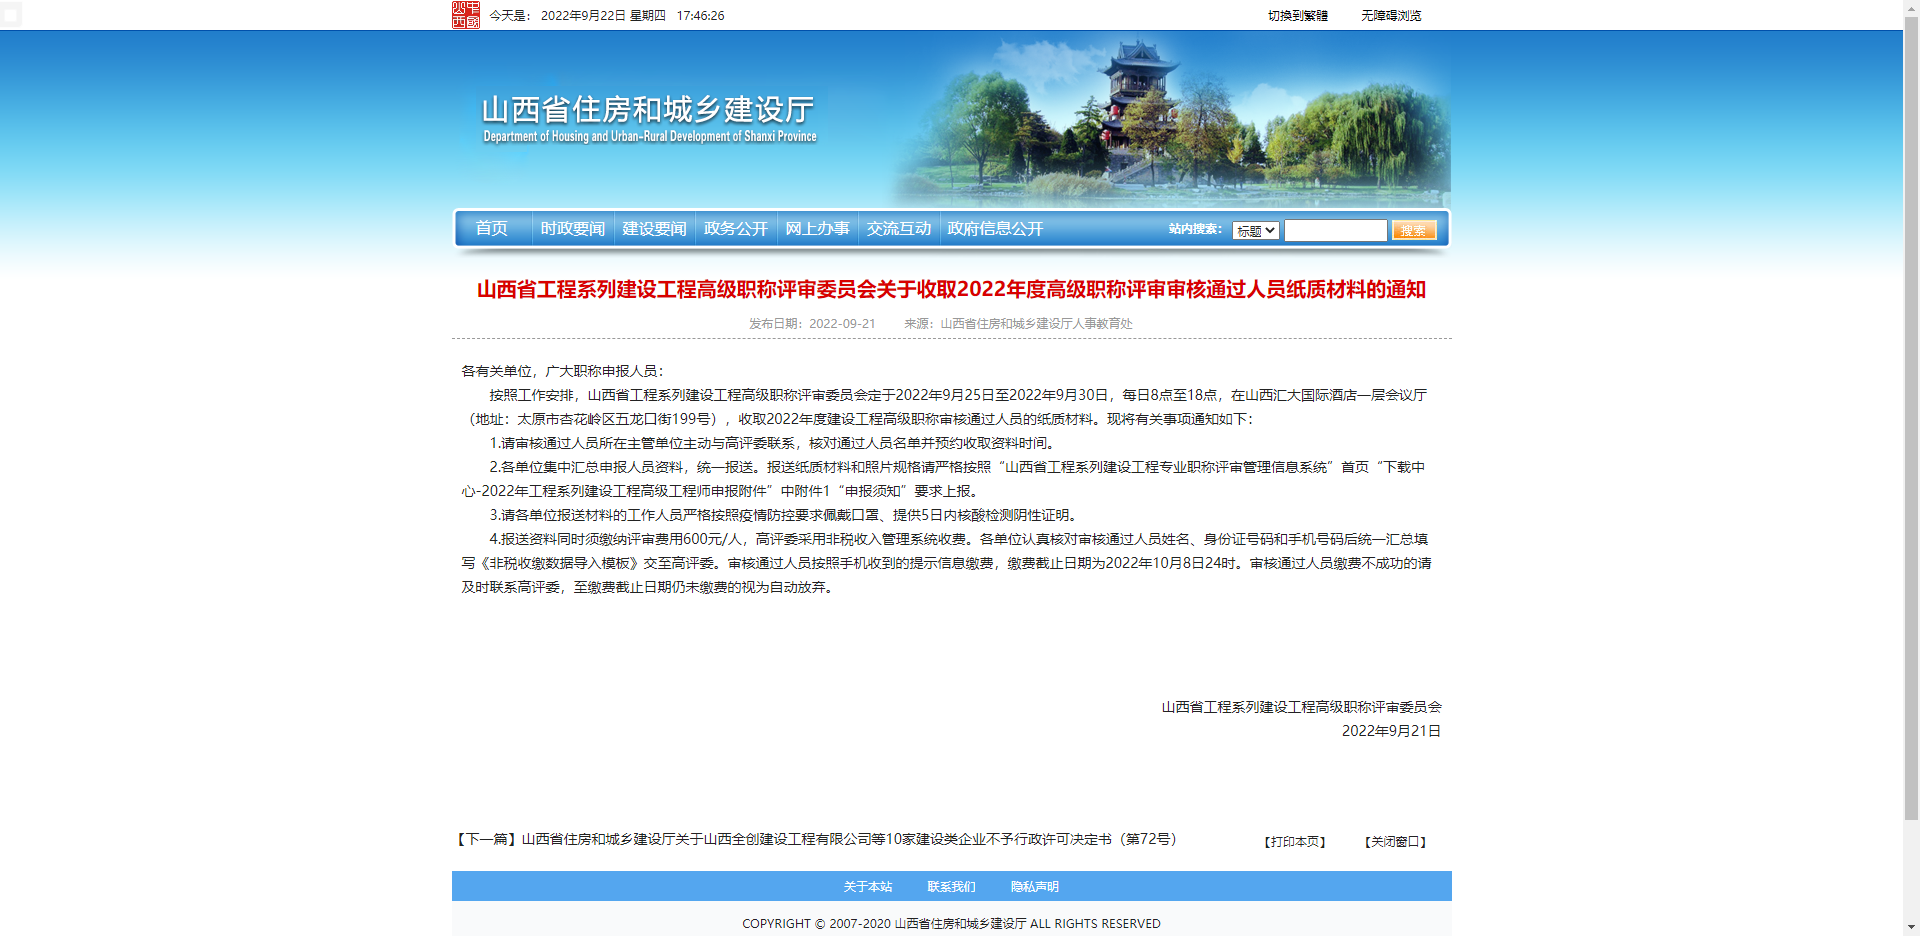Navigate to 网上办事 online services
Viewport: 1920px width, 936px height.
pyautogui.click(x=817, y=229)
